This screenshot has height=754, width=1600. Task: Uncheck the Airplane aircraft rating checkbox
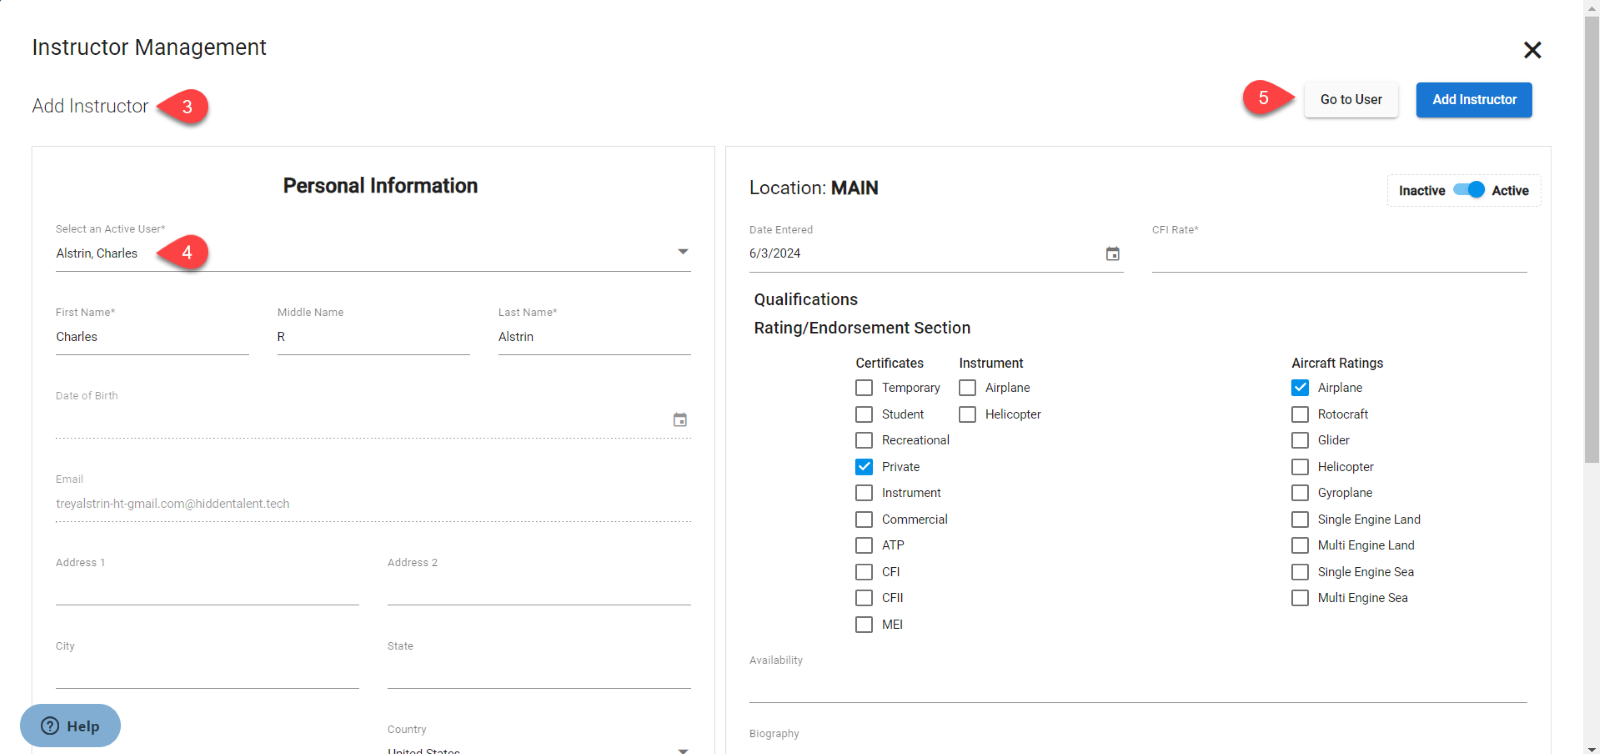[x=1300, y=388]
